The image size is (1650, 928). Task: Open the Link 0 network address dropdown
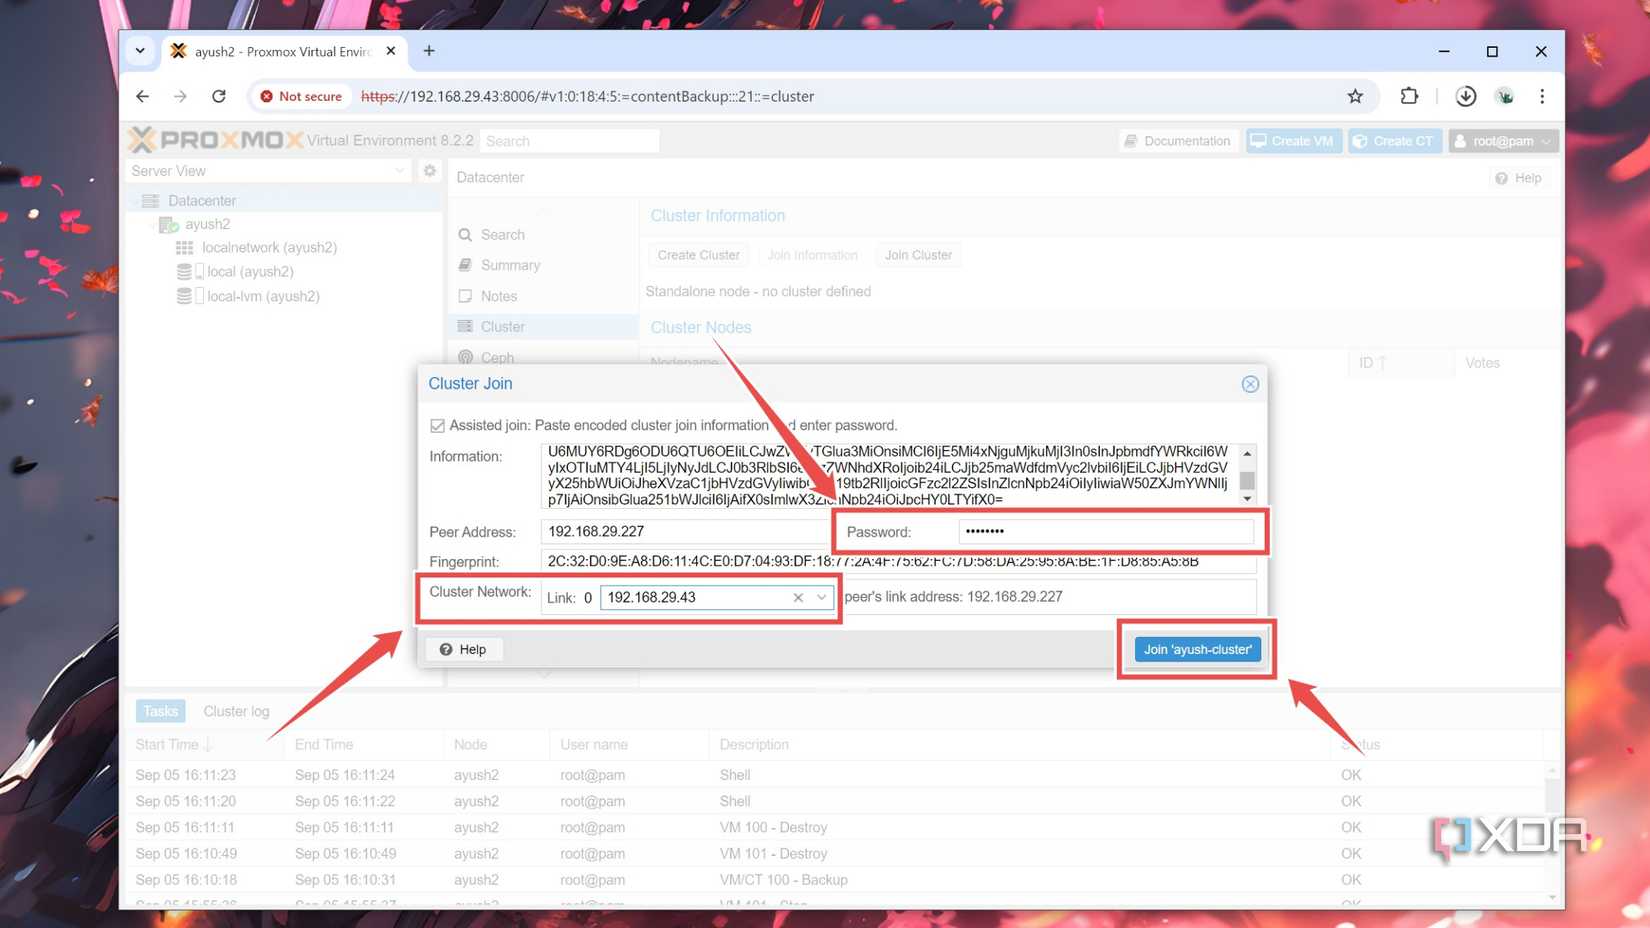(x=820, y=597)
